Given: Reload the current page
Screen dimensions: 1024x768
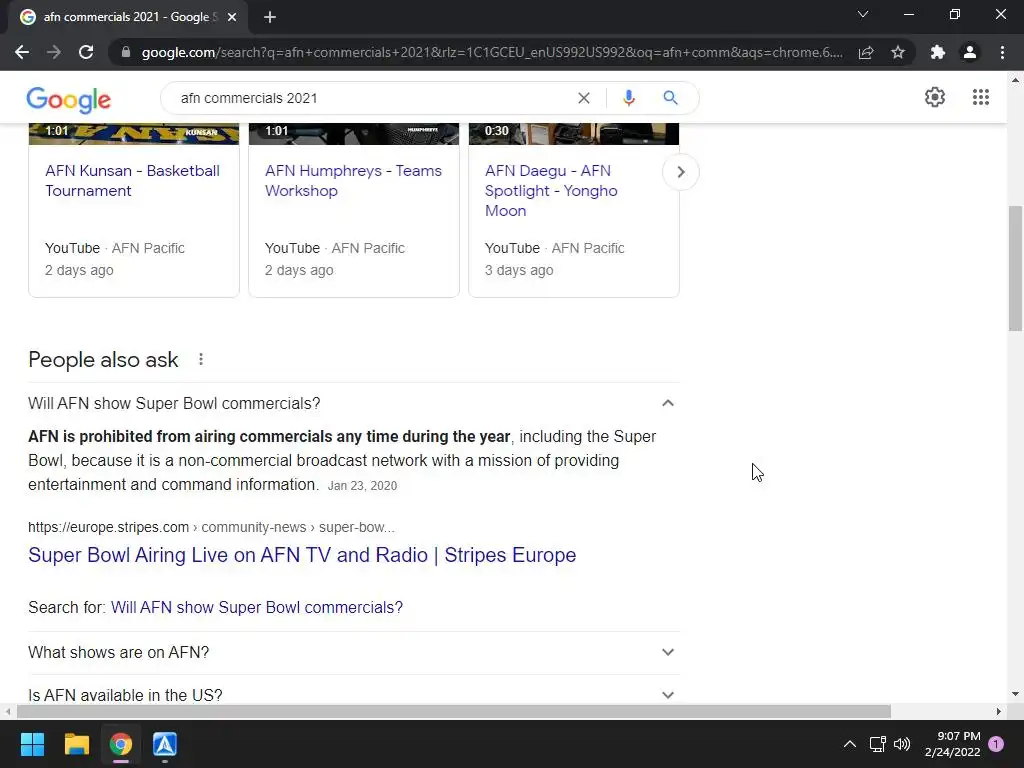Looking at the screenshot, I should click(86, 52).
